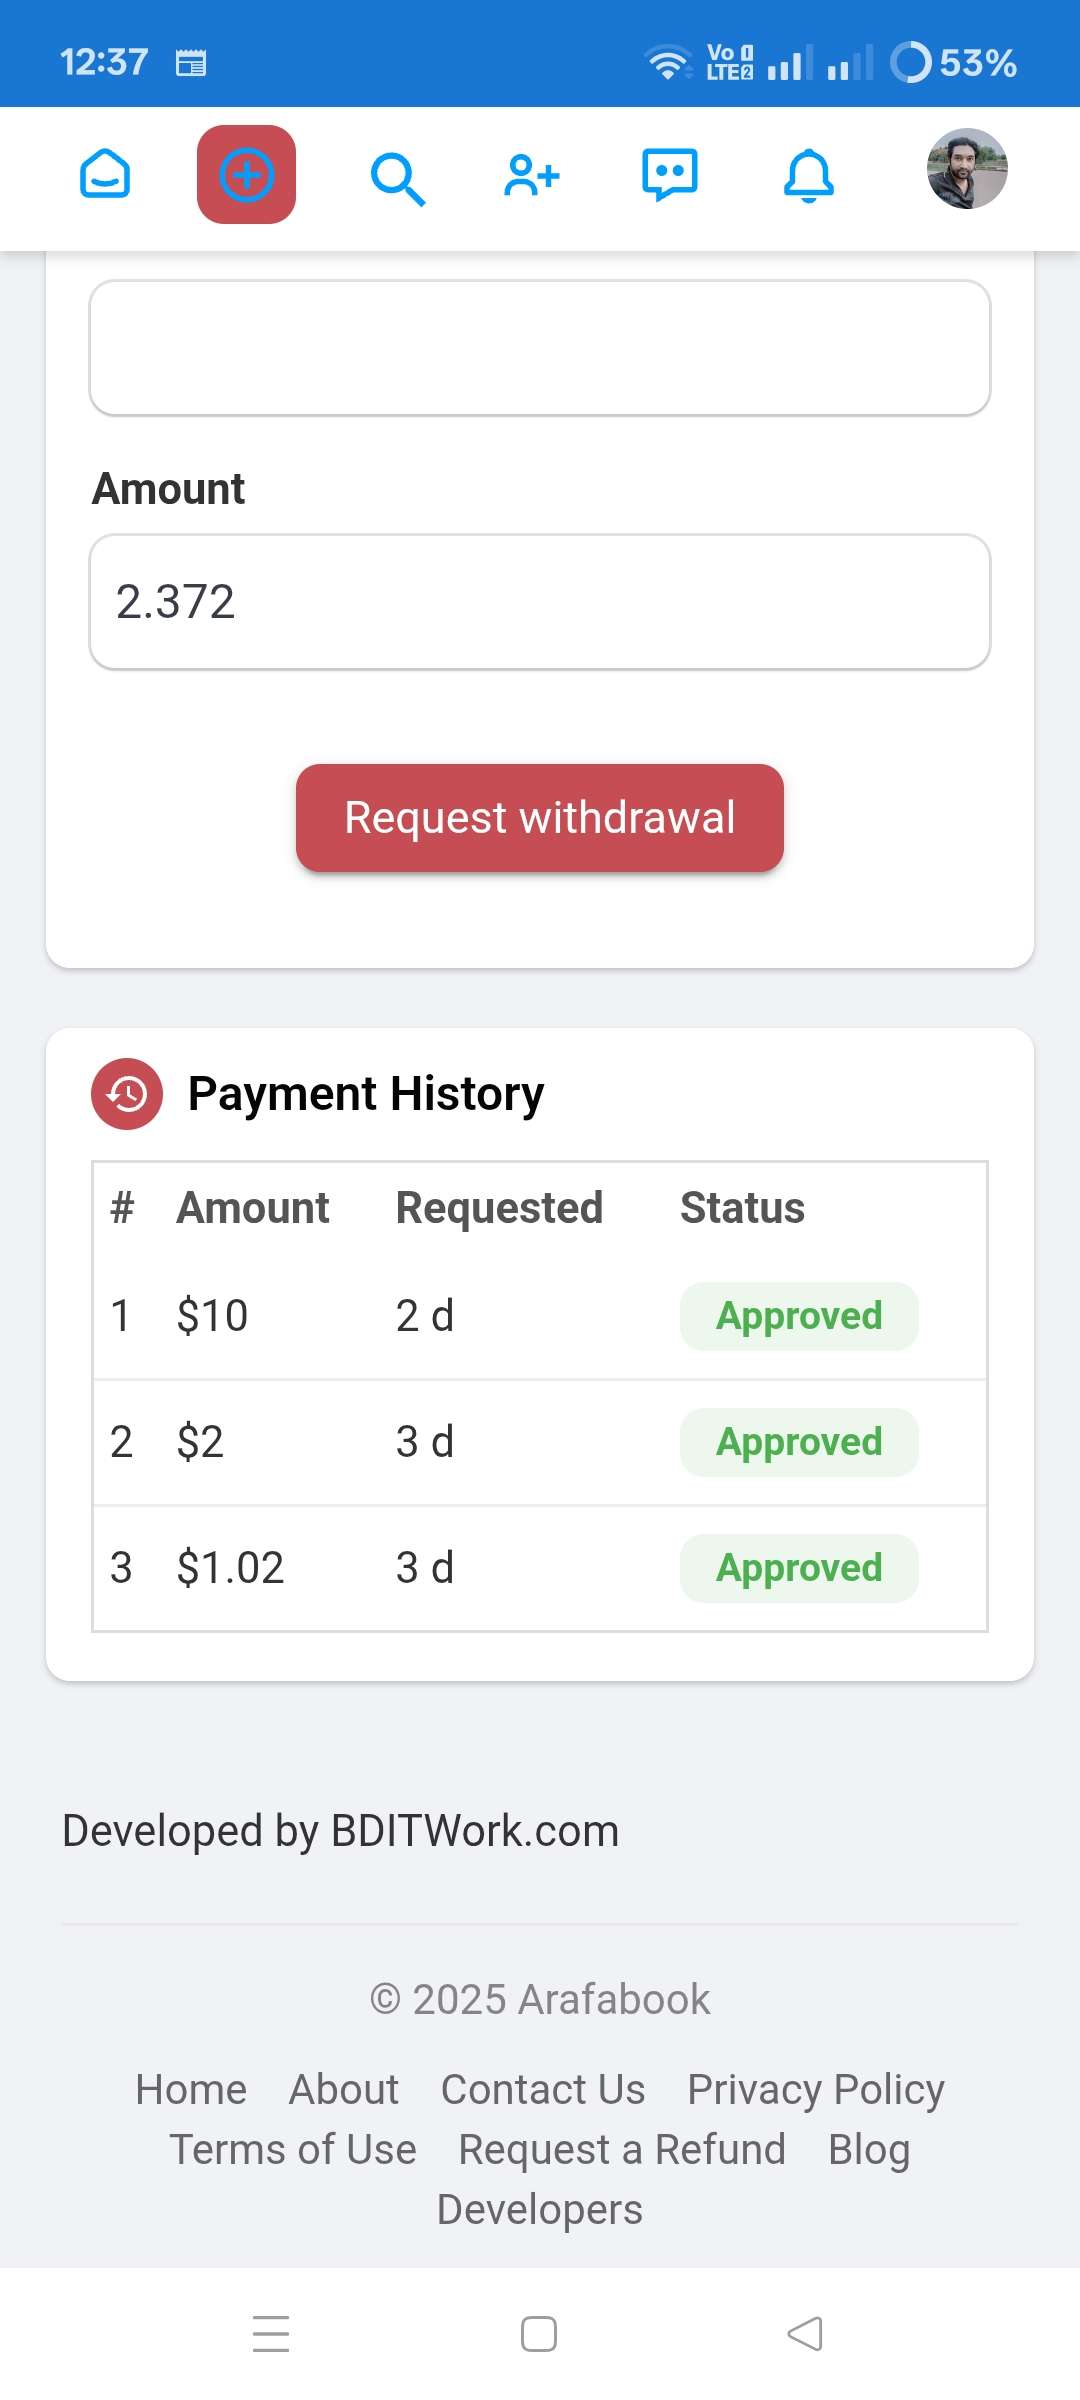Viewport: 1080px width, 2400px height.
Task: Open the messages chat icon
Action: pyautogui.click(x=670, y=175)
